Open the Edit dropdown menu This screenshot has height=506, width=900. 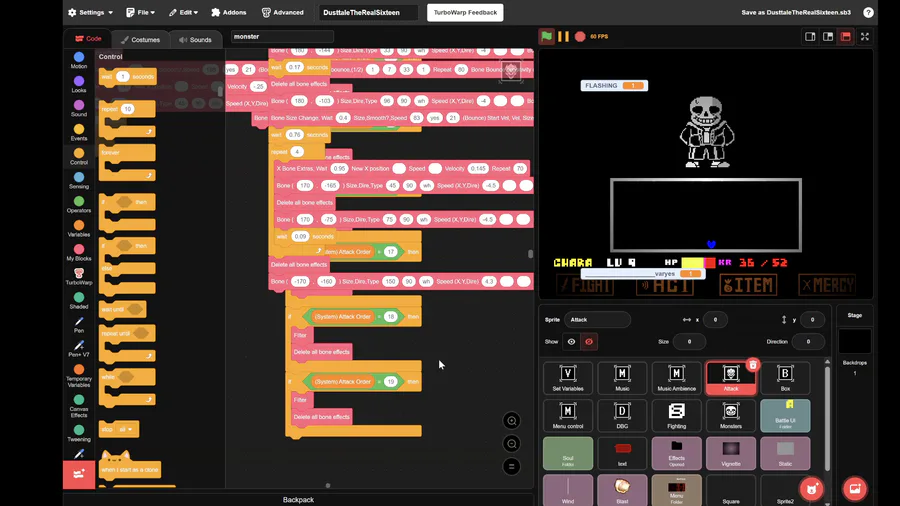point(183,12)
